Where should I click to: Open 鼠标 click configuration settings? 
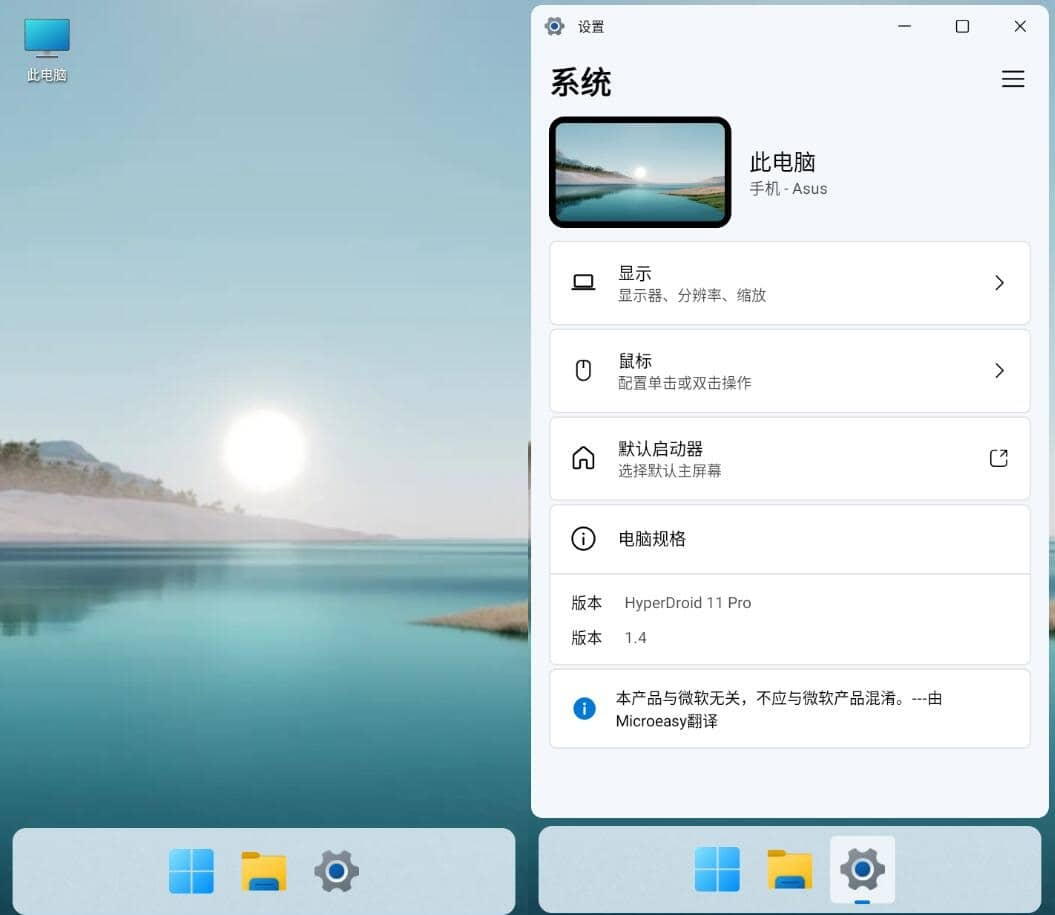pos(789,371)
